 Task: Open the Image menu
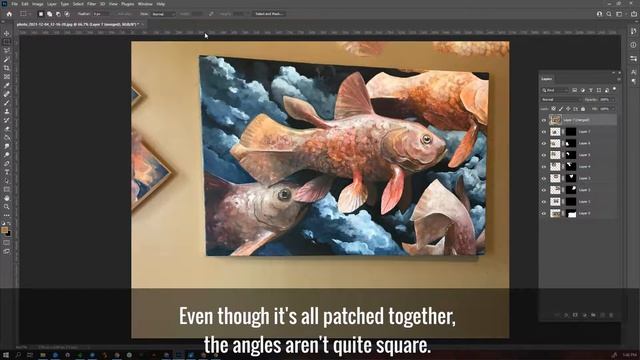point(38,4)
